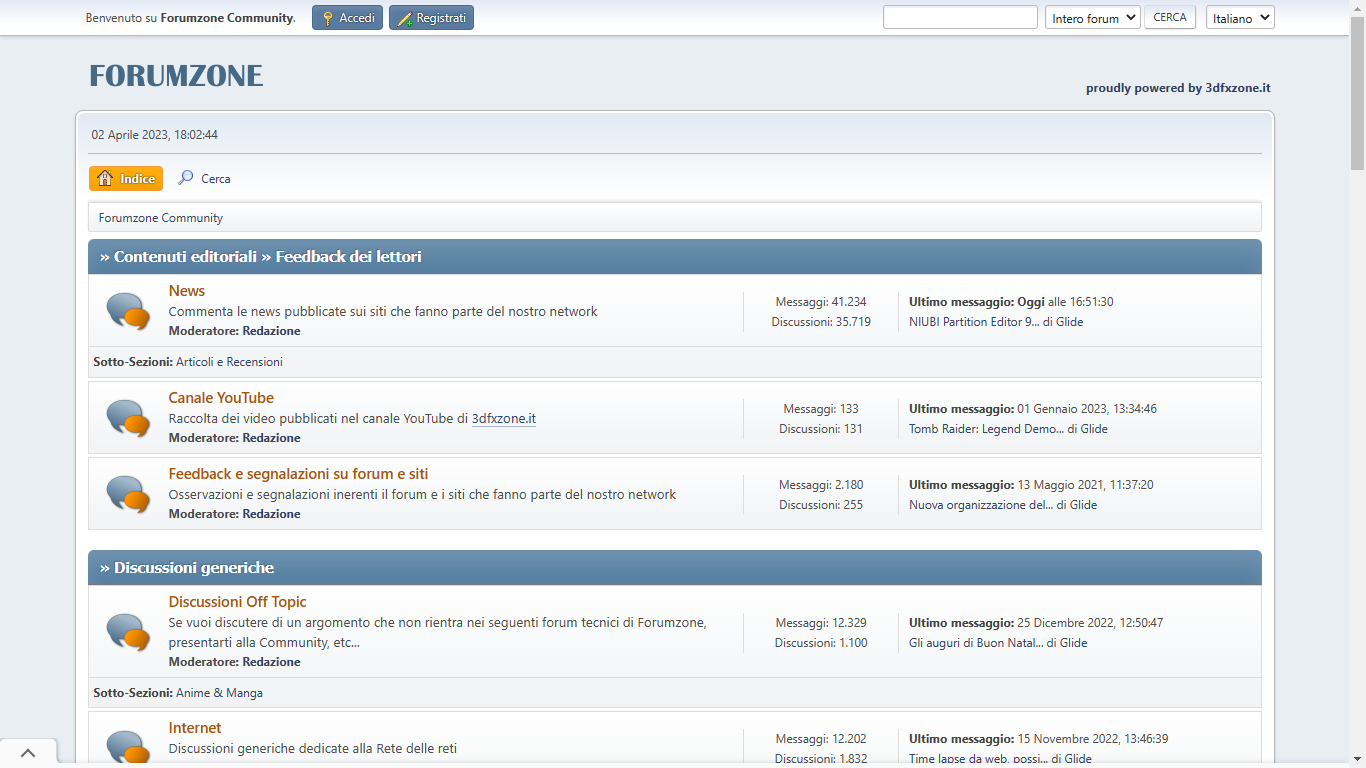Click the Feedback e segnalazioni forum icon

tap(128, 494)
